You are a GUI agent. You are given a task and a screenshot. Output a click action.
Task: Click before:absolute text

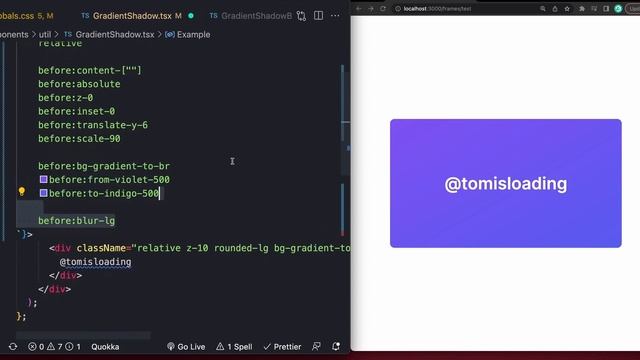[79, 84]
